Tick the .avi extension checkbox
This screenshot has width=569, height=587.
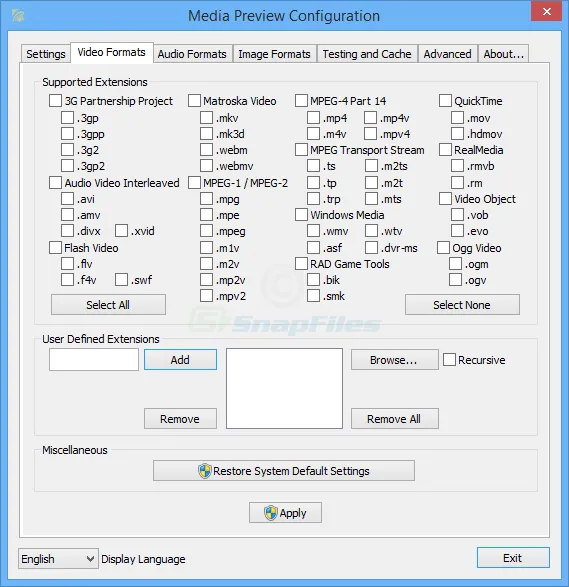pos(67,198)
